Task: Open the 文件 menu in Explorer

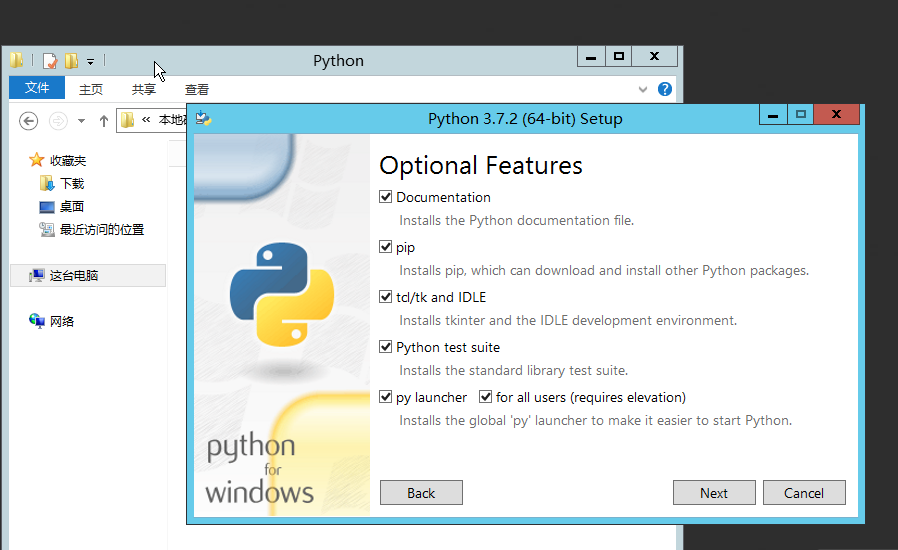Action: [37, 88]
